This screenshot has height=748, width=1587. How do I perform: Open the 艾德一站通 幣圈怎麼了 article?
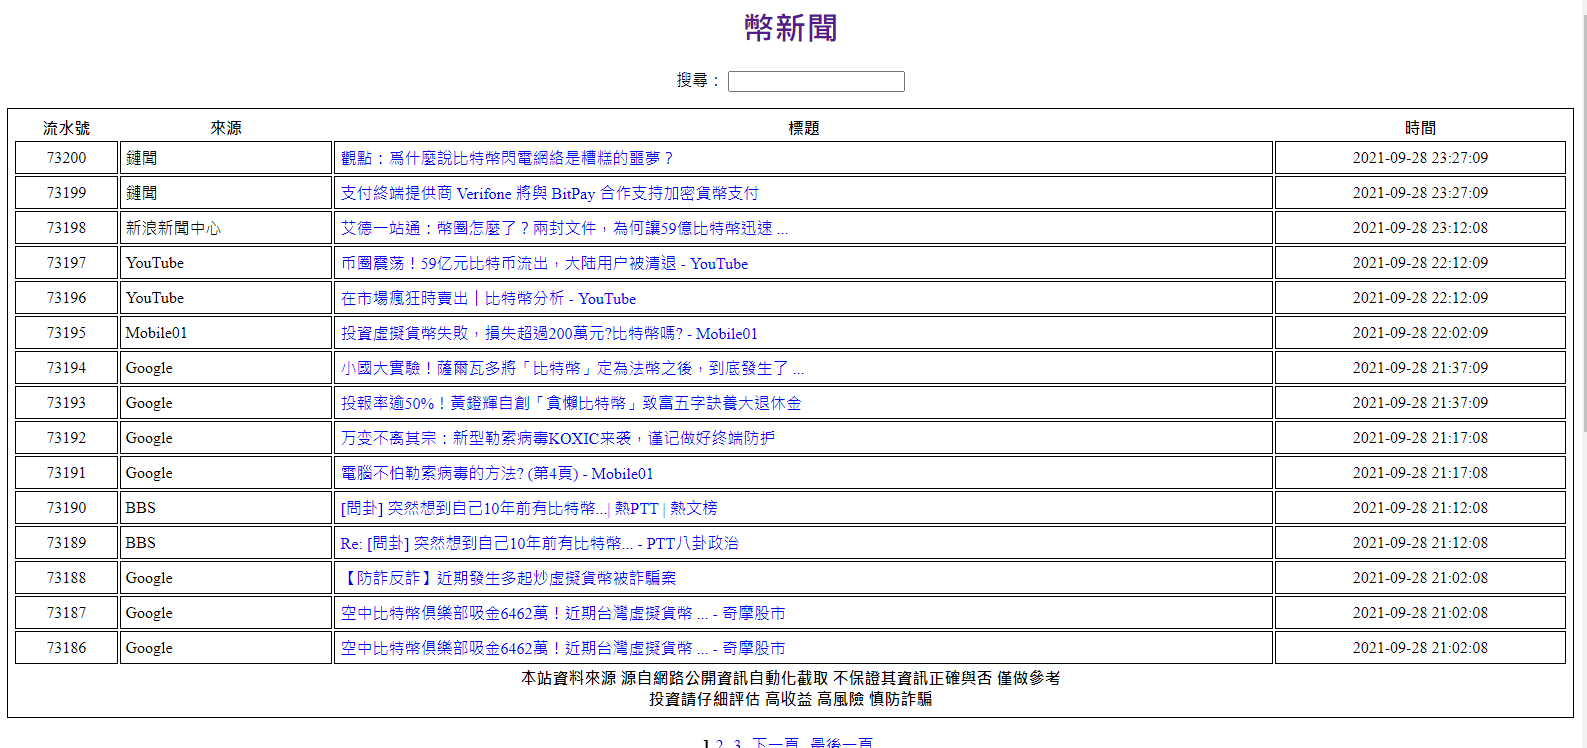tap(564, 228)
